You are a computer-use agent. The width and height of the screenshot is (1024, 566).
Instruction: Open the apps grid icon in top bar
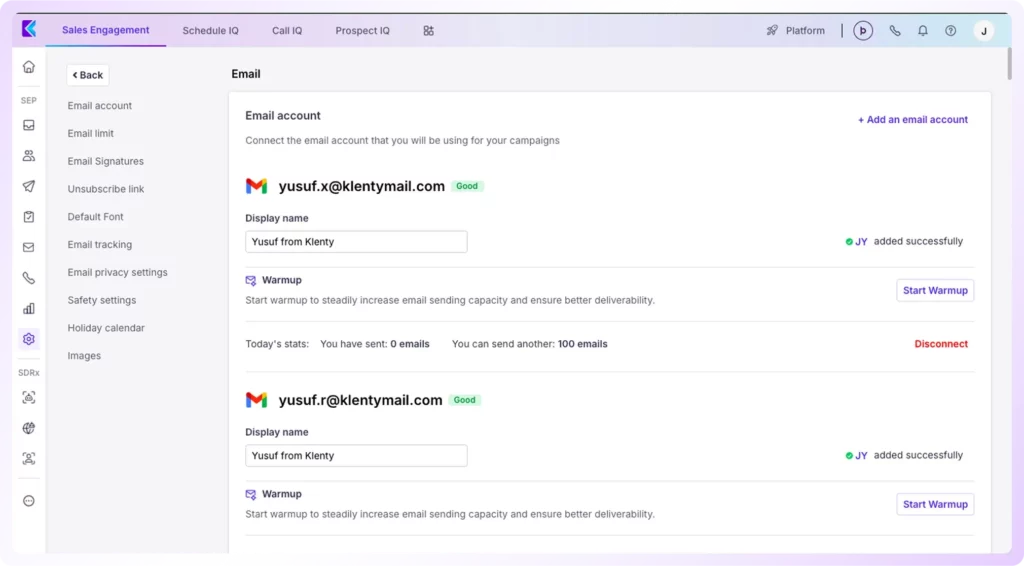coord(428,31)
